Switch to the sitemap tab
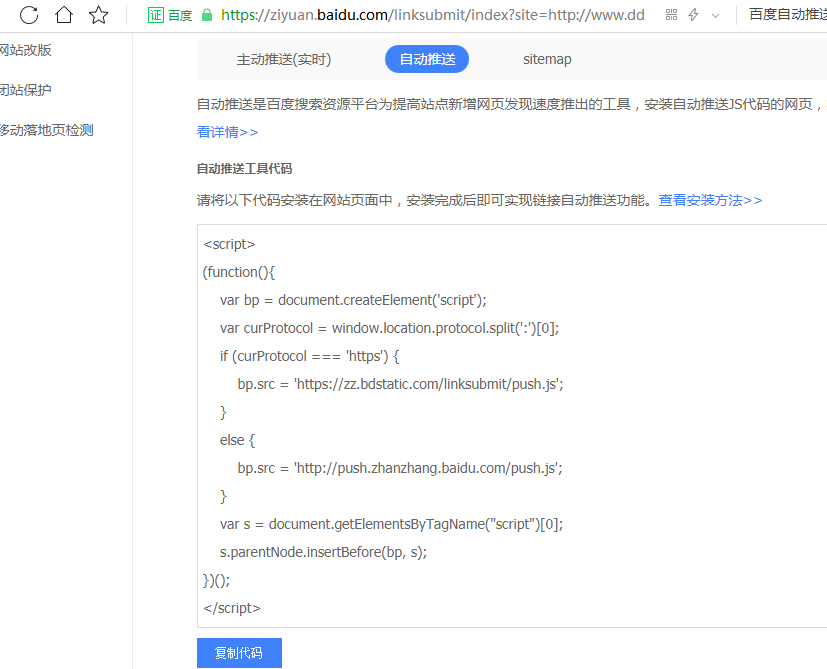Screen dimensions: 827x669 [x=547, y=59]
